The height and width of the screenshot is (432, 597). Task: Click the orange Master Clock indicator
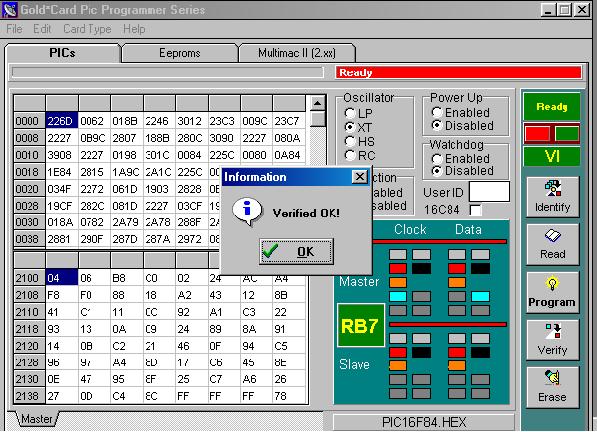pos(398,282)
